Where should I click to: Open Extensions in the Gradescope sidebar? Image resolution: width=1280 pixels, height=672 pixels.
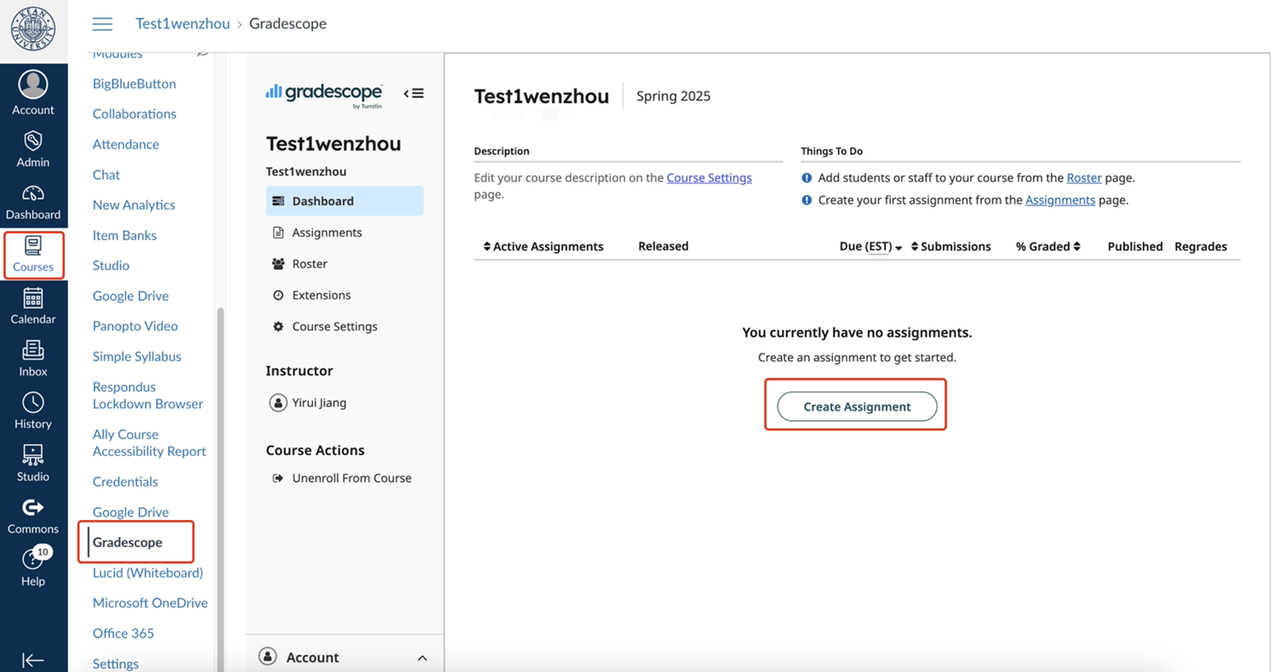321,295
